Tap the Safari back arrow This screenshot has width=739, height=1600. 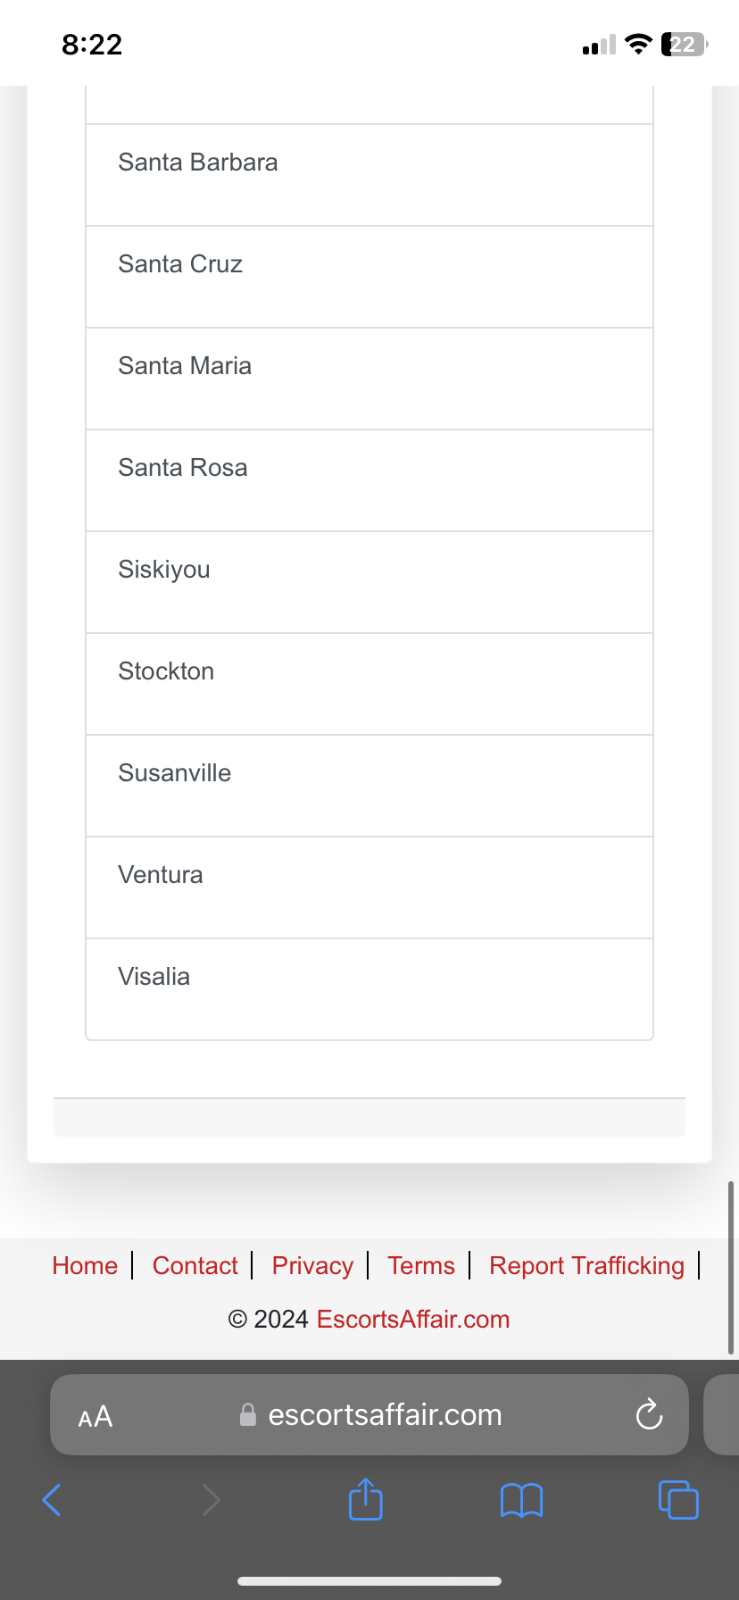click(52, 1499)
